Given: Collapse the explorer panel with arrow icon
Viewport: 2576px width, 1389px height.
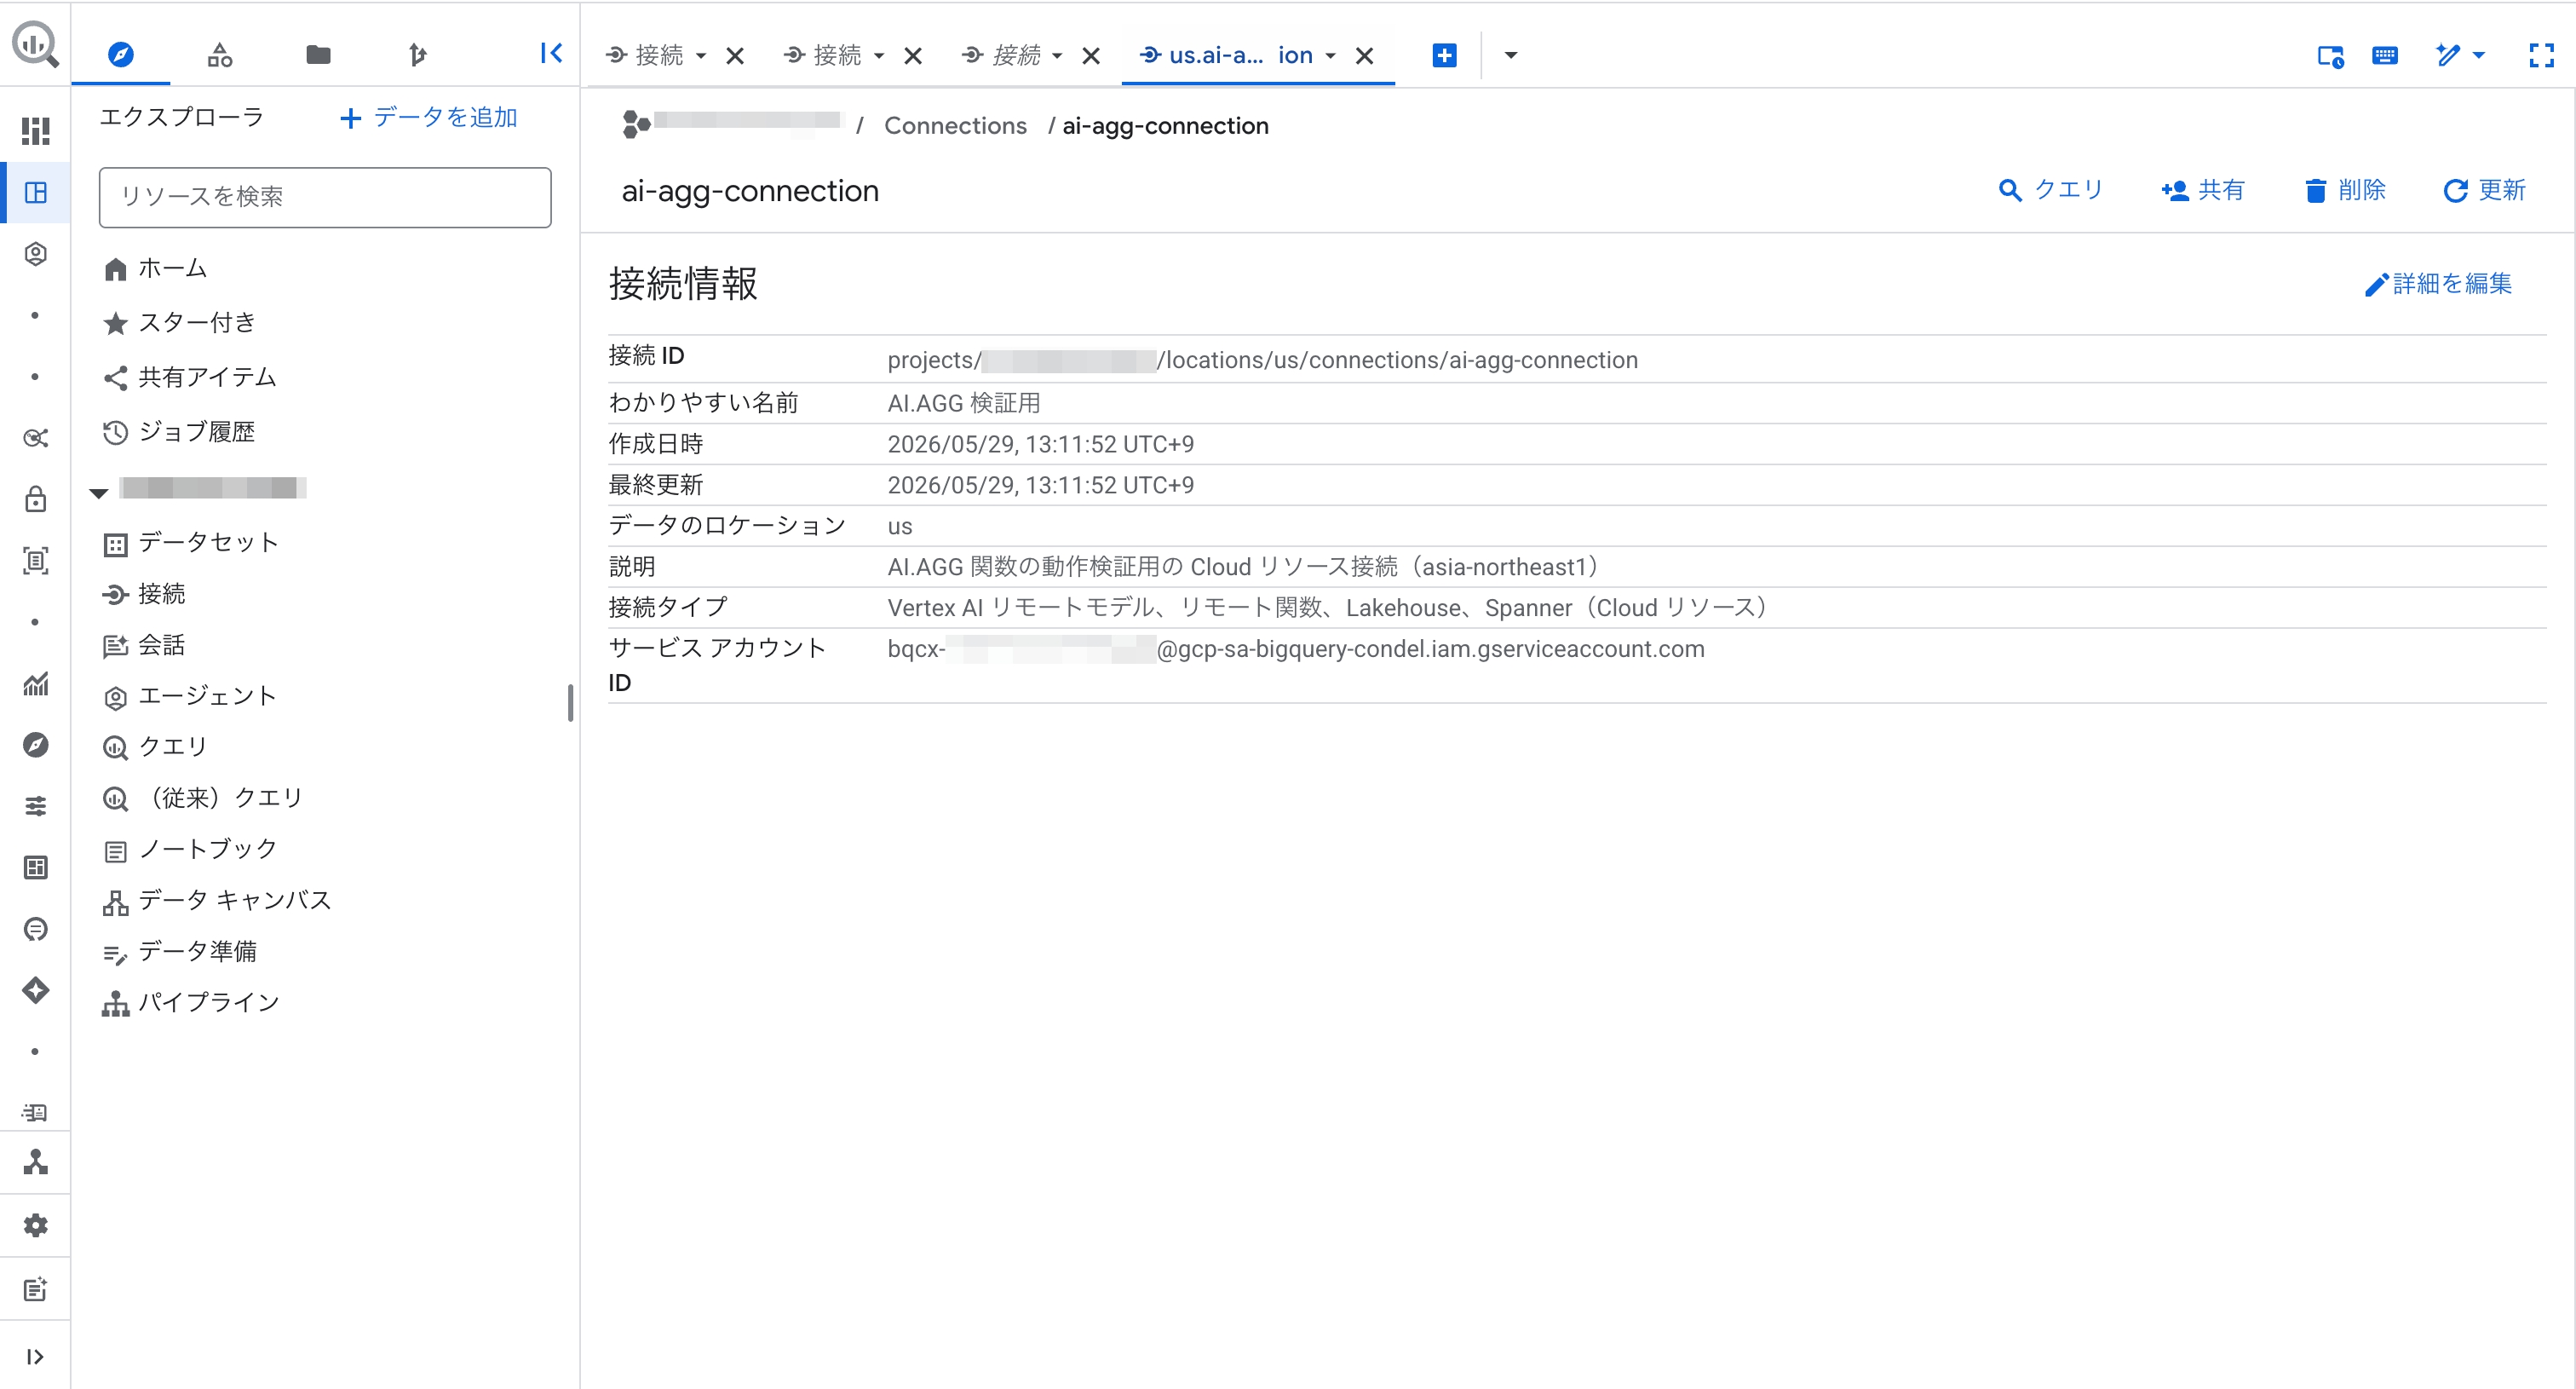Looking at the screenshot, I should point(551,53).
